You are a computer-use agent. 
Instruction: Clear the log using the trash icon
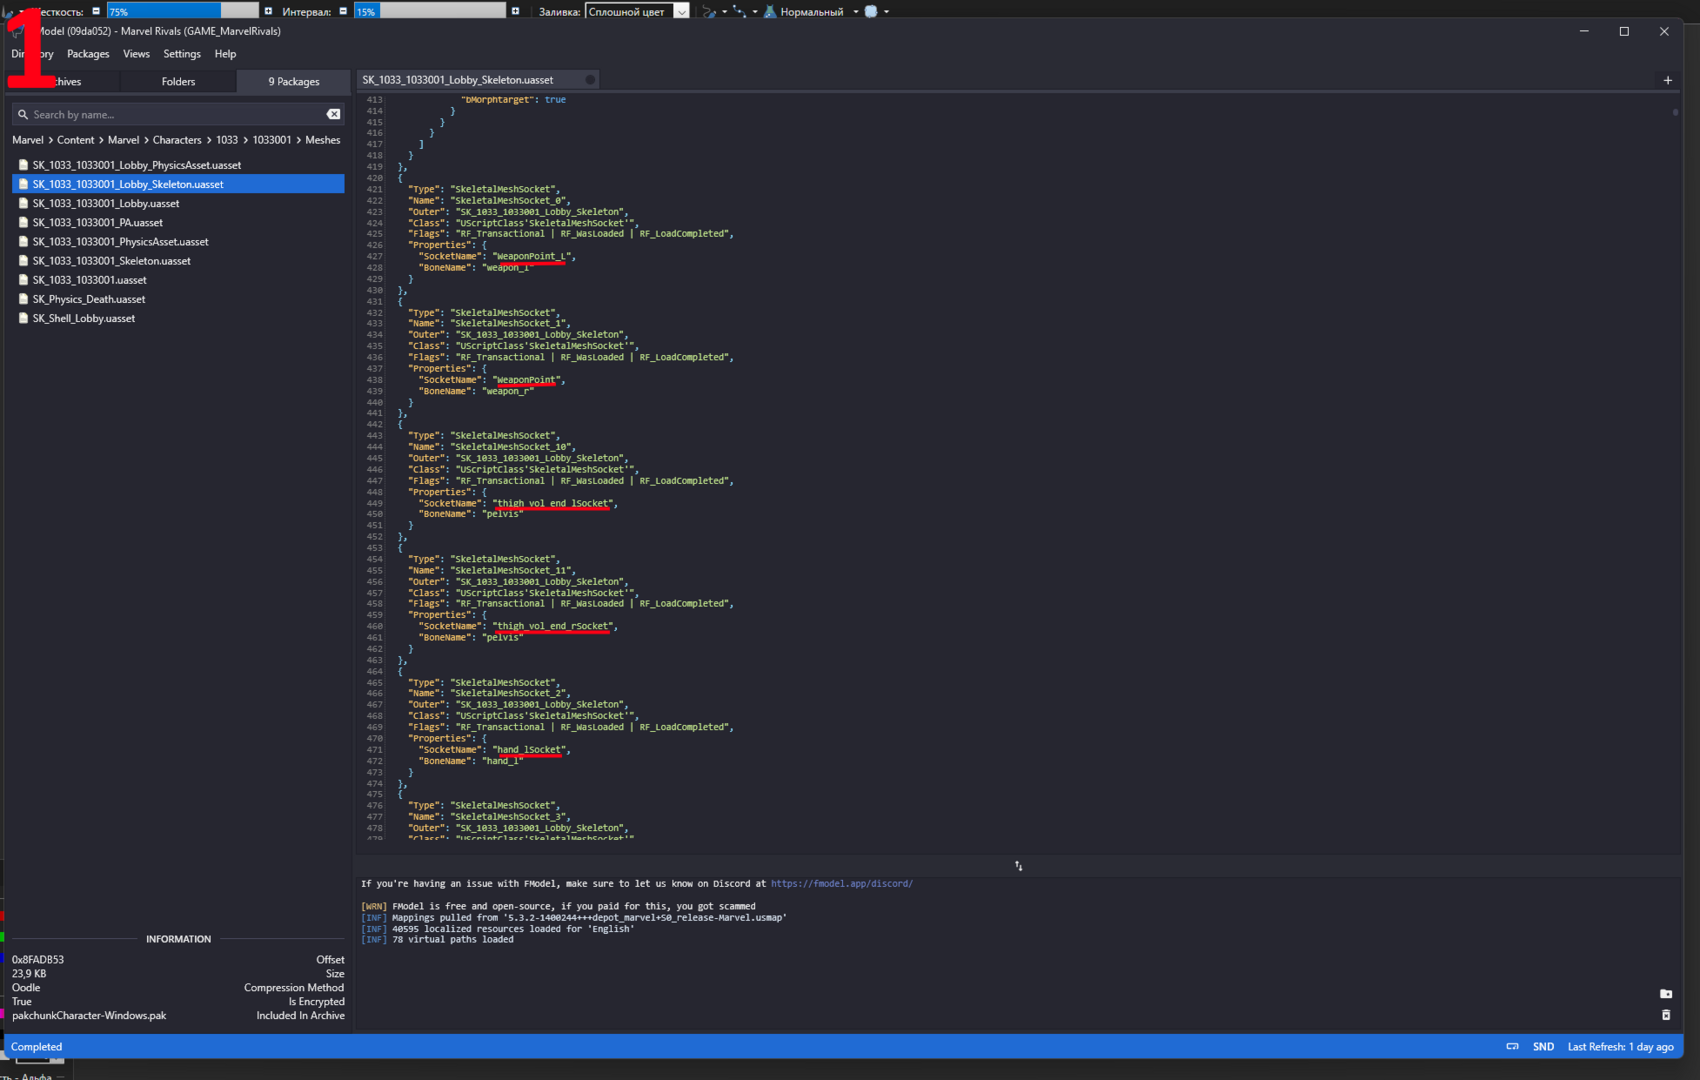(x=1666, y=1015)
